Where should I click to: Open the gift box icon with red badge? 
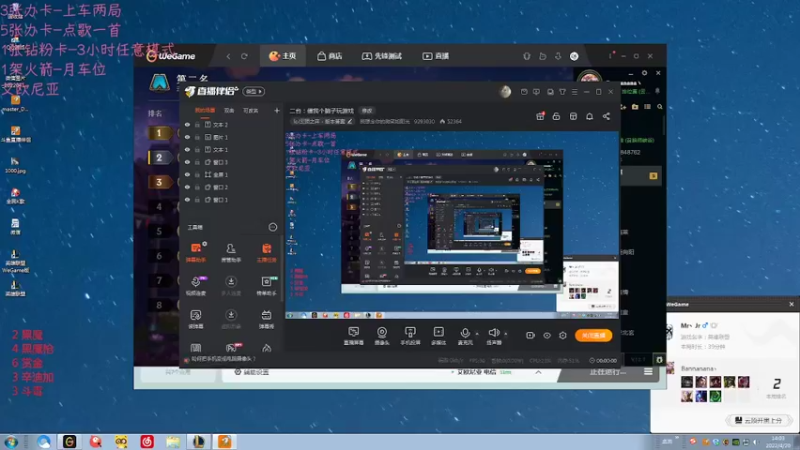pos(540,116)
